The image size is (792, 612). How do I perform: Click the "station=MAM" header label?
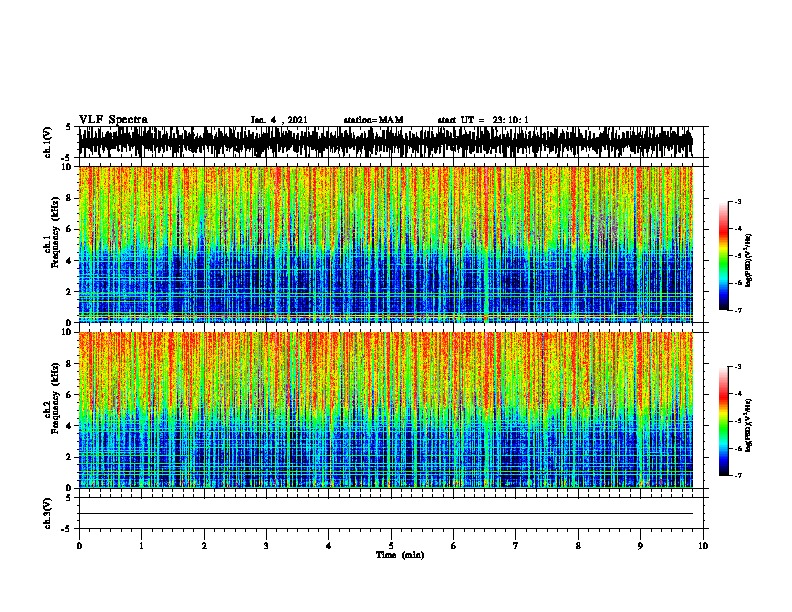point(373,120)
